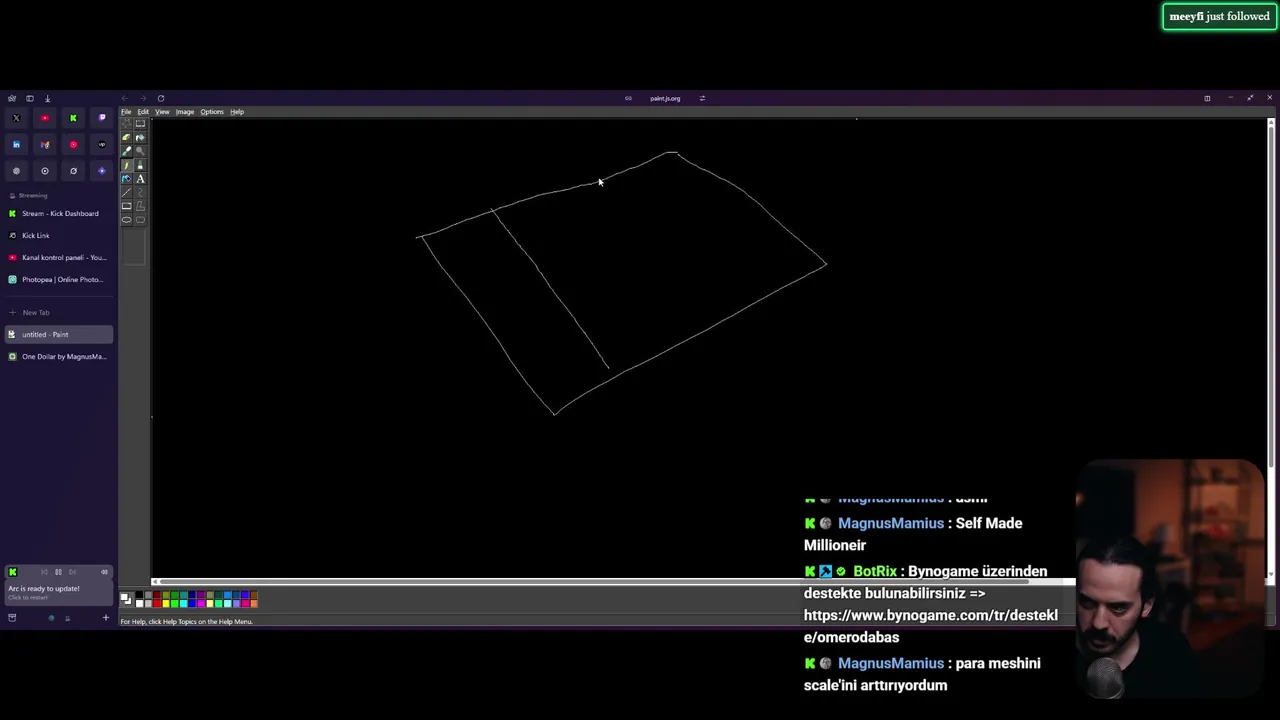The image size is (1280, 720).
Task: Select the Magnifier tool
Action: (x=140, y=151)
